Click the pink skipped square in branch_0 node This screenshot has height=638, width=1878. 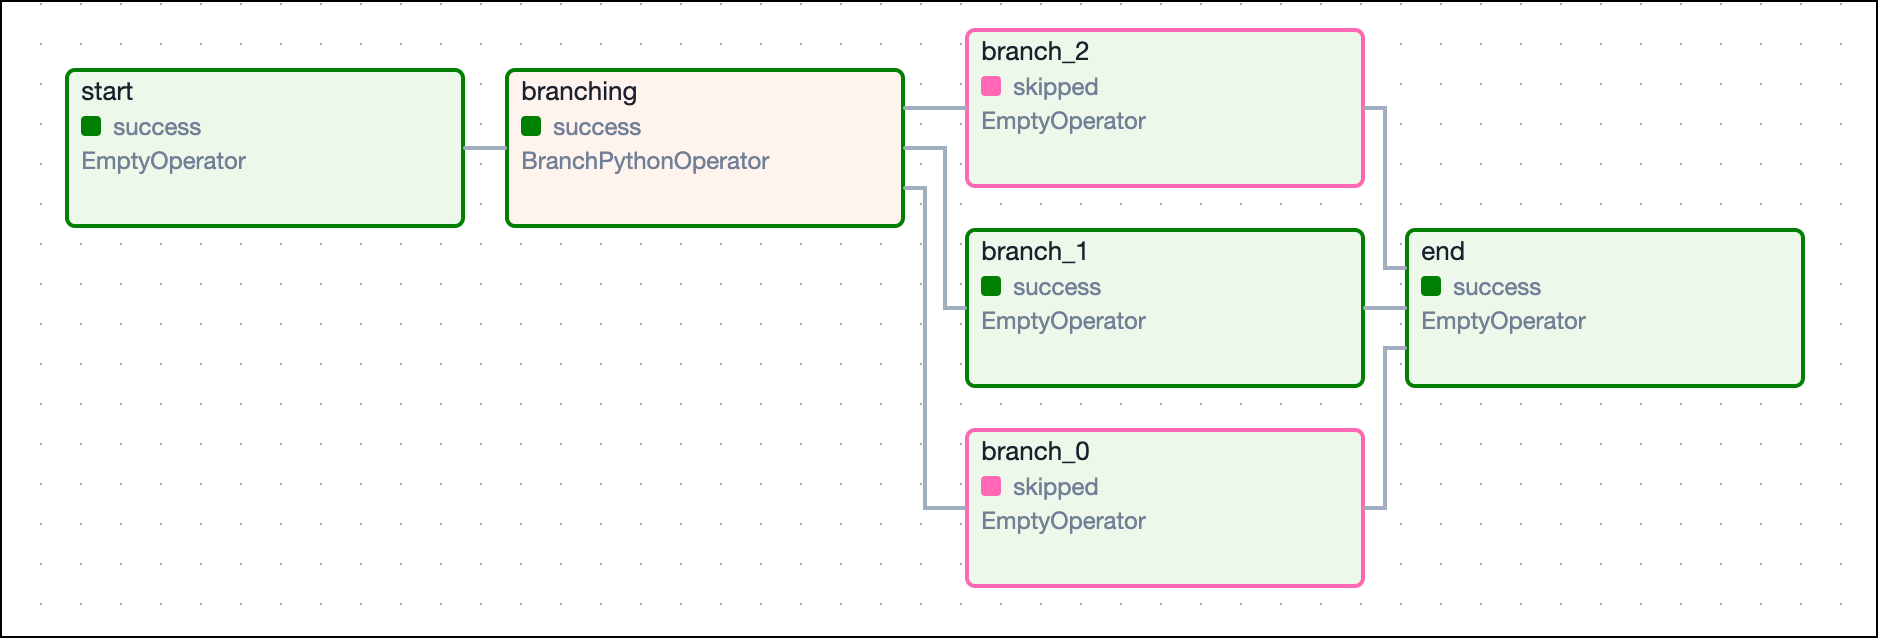(991, 486)
